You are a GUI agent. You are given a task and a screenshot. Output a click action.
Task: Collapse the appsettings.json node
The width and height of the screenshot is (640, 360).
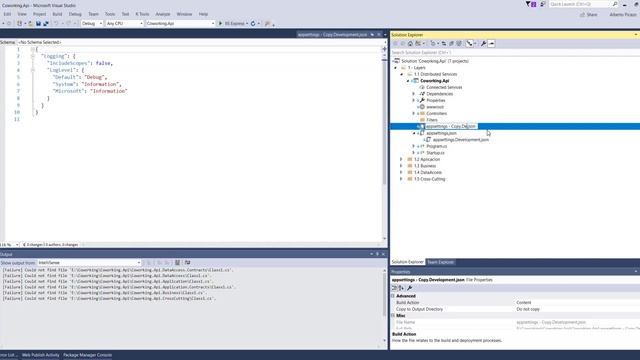[x=413, y=133]
